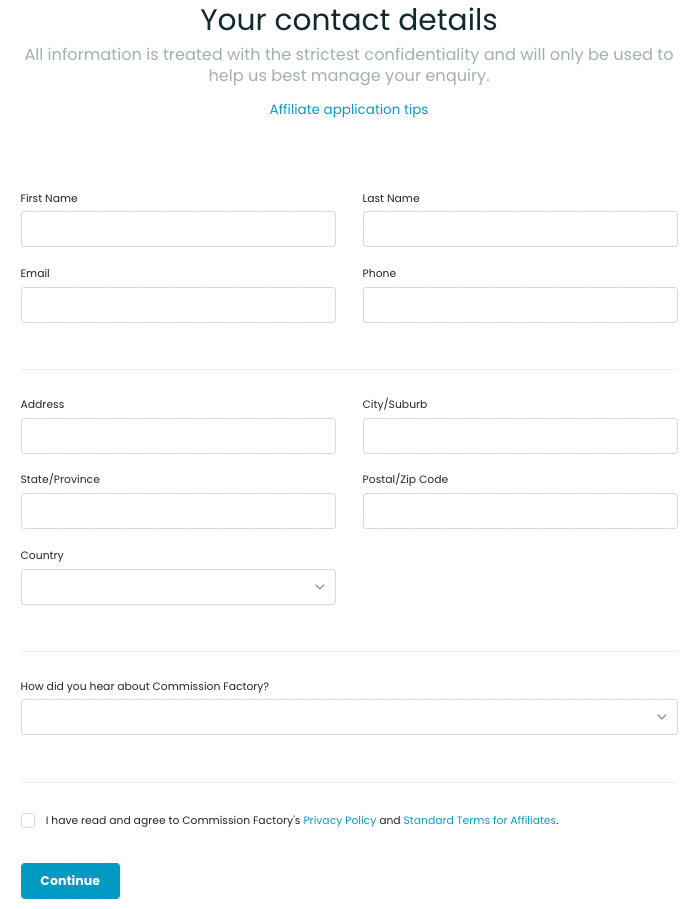691x909 pixels.
Task: Click inside the First Name field
Action: (178, 229)
